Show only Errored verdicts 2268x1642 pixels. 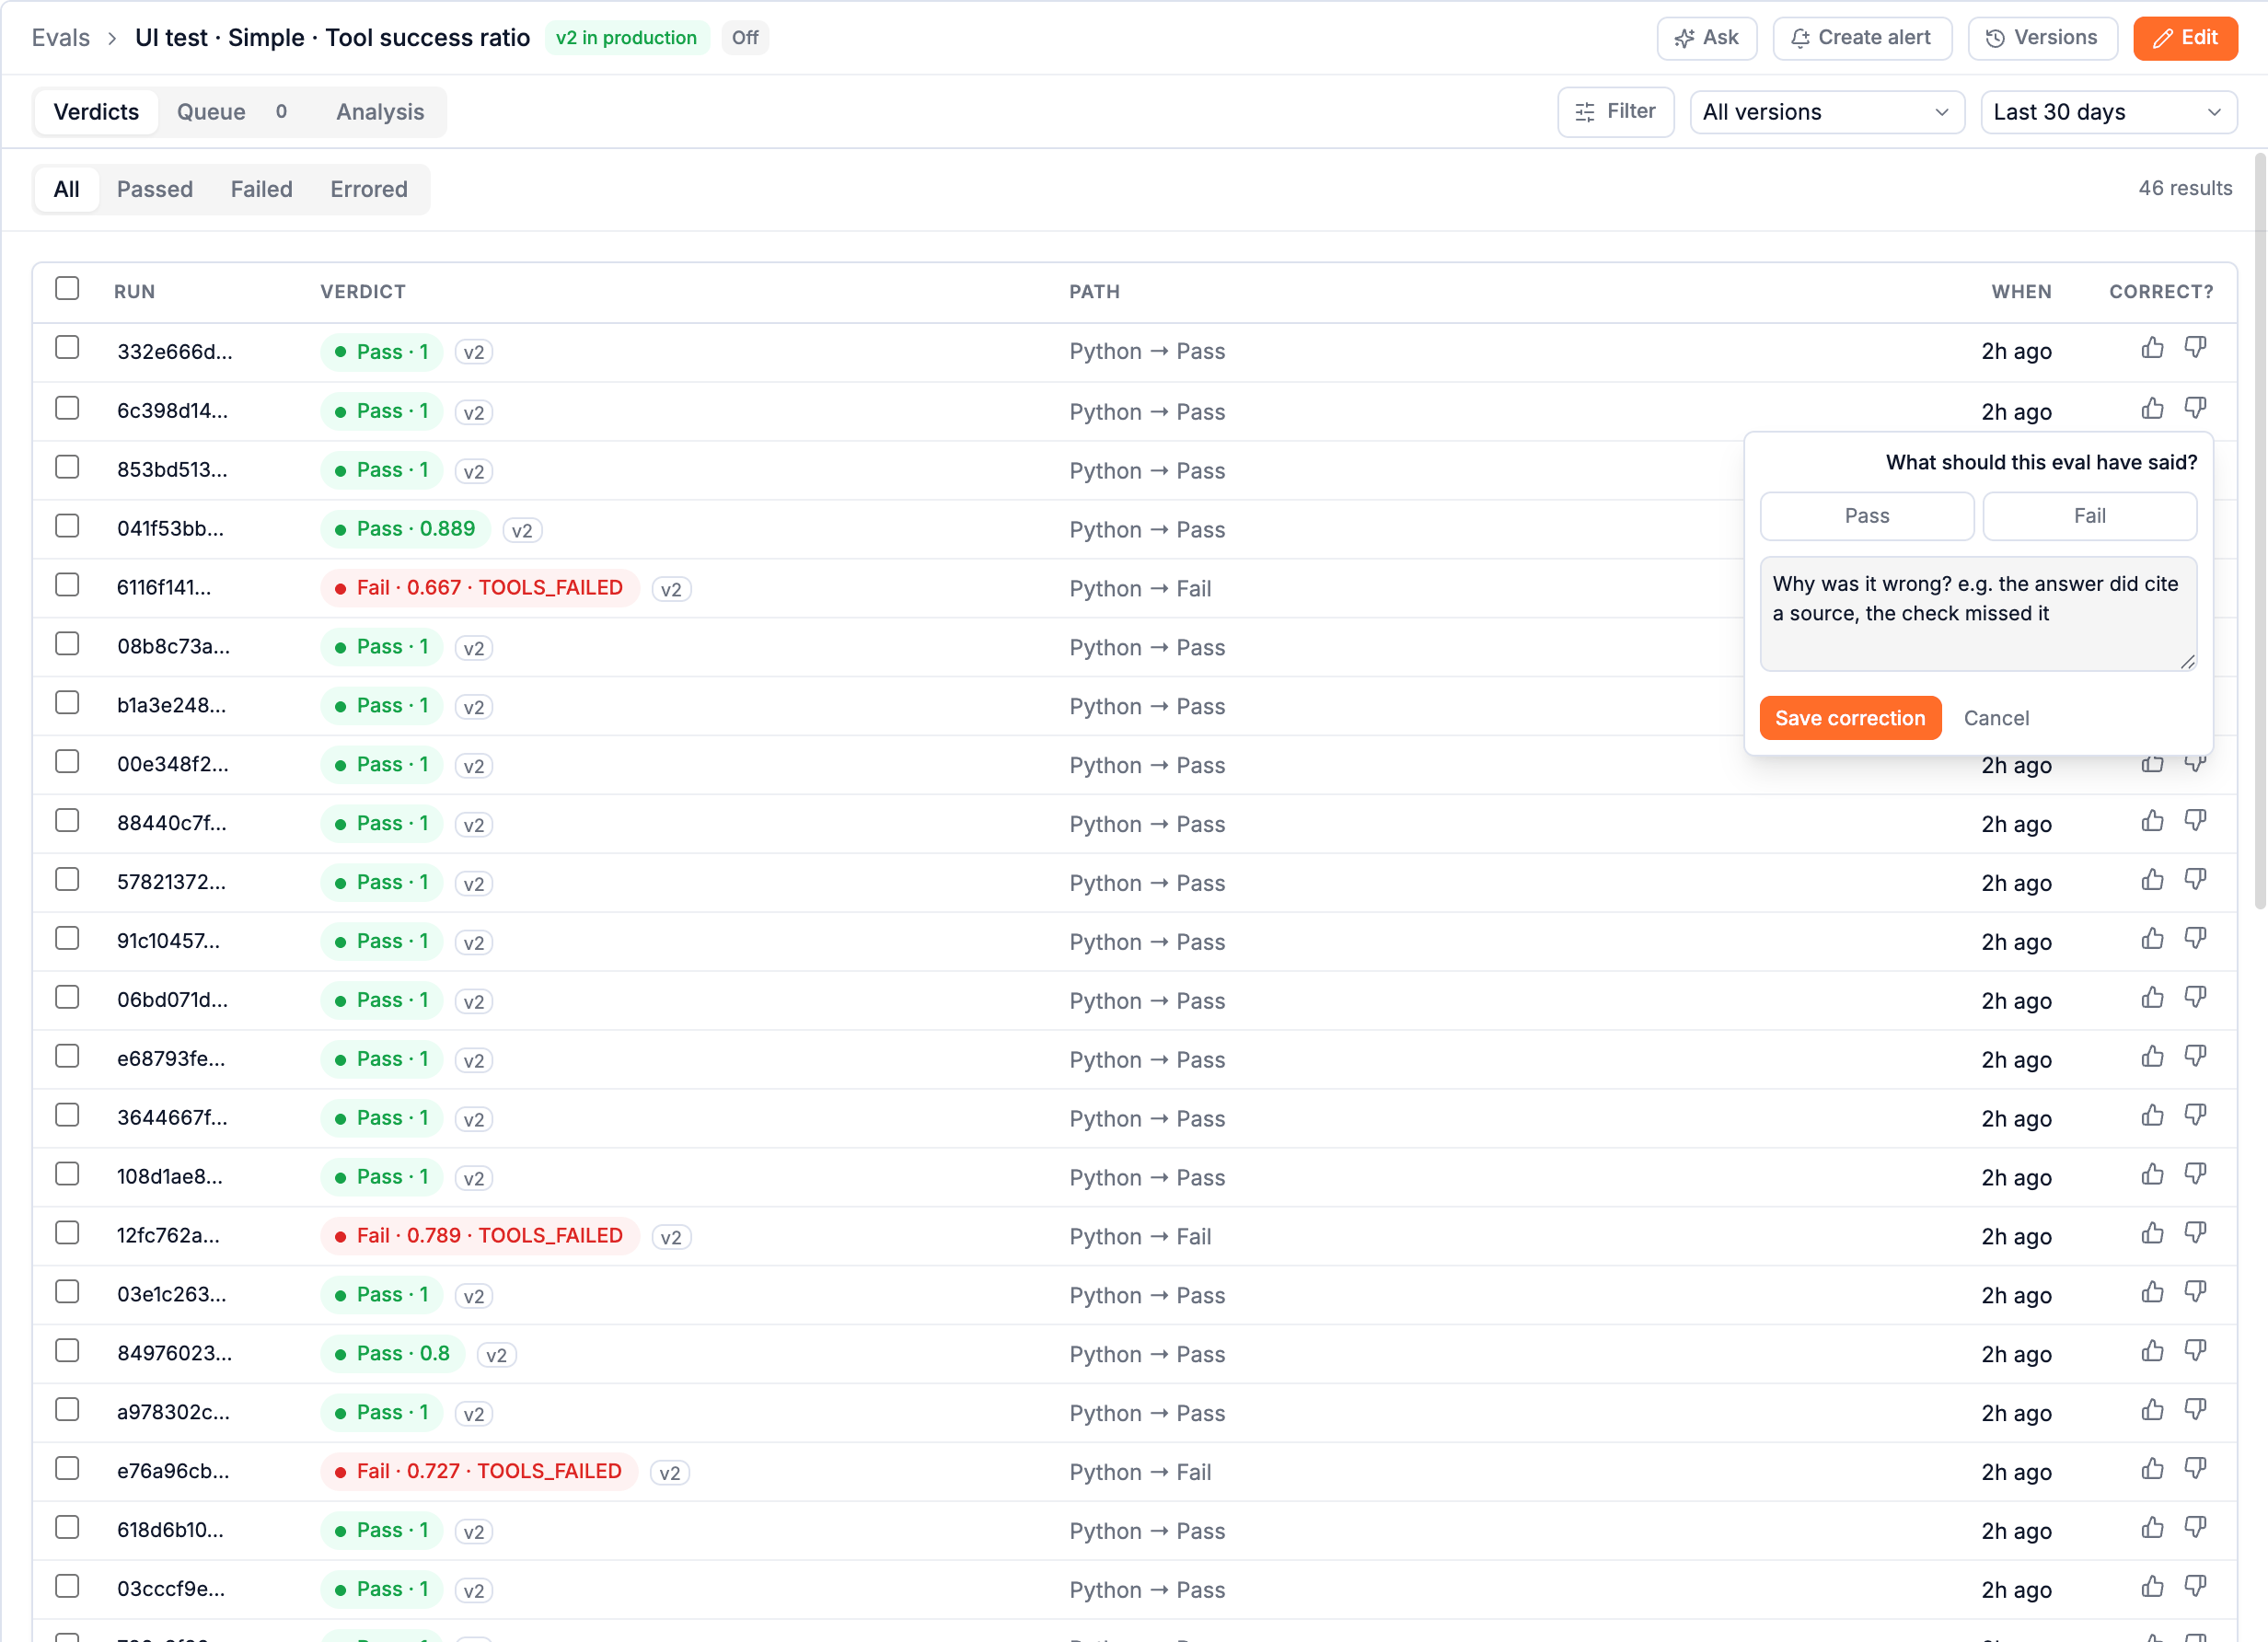tap(369, 189)
